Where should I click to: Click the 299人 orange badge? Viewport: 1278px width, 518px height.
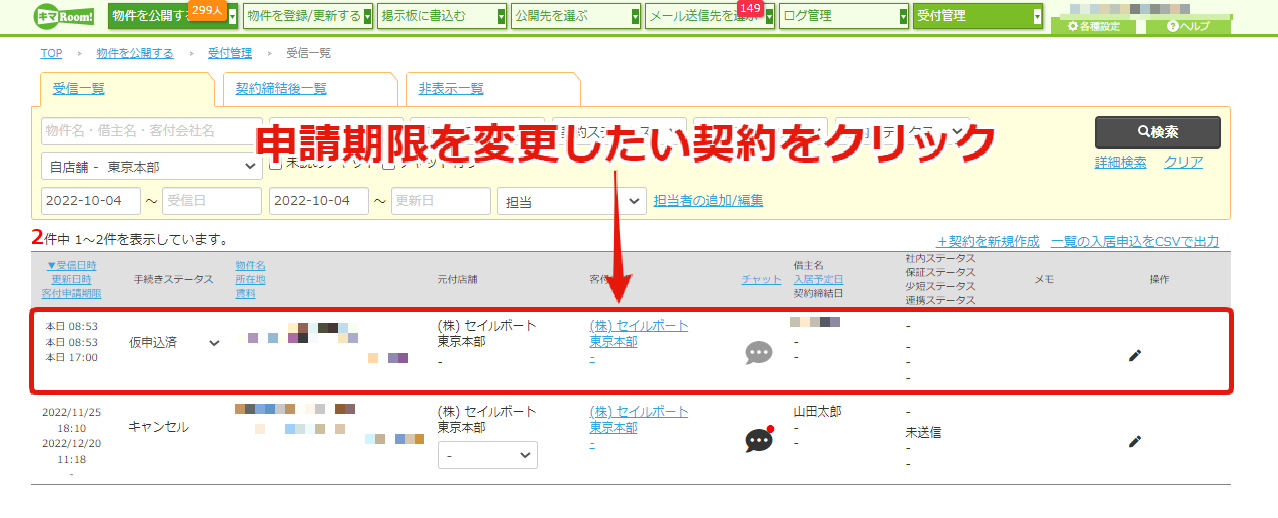point(206,9)
